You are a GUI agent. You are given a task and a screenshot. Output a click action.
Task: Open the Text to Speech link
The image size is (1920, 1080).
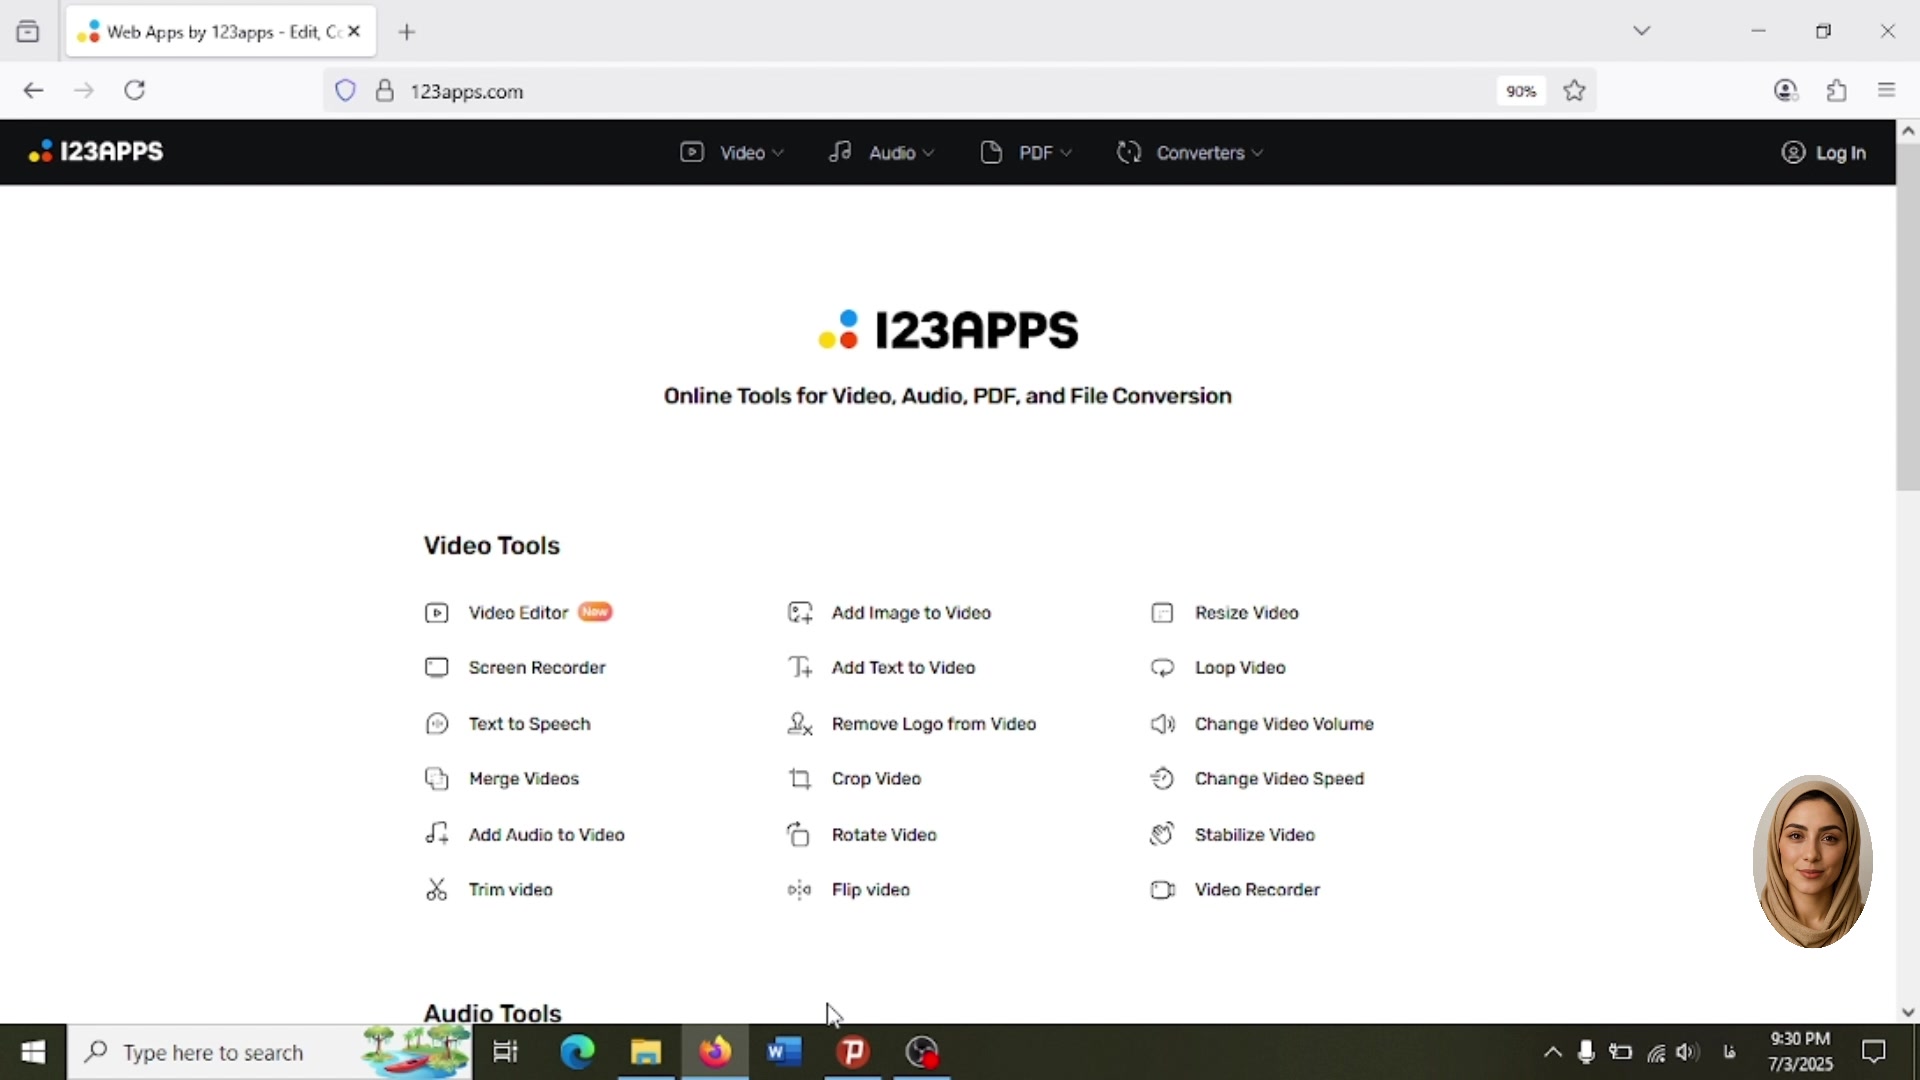(x=529, y=724)
